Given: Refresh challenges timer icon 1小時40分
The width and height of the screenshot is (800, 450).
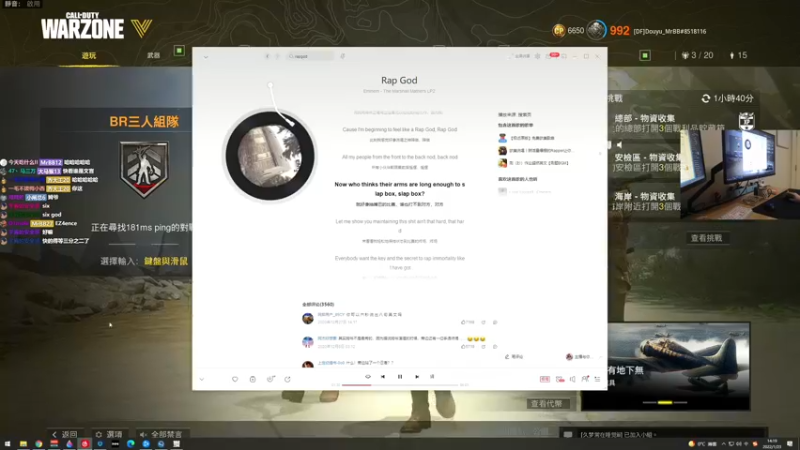Looking at the screenshot, I should (706, 98).
